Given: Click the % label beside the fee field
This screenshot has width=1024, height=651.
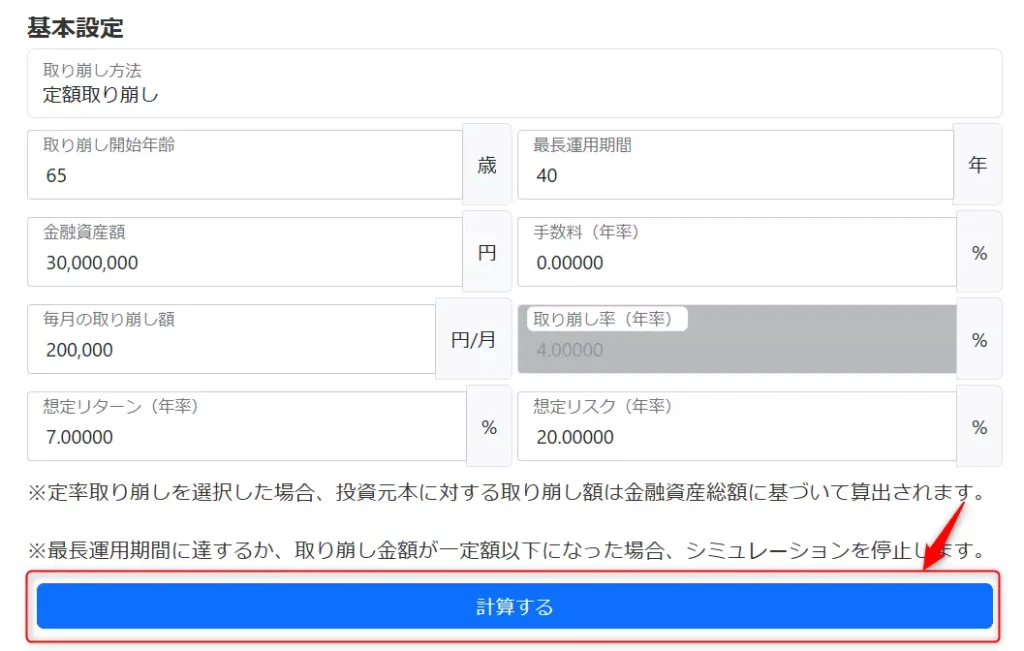Looking at the screenshot, I should (977, 251).
